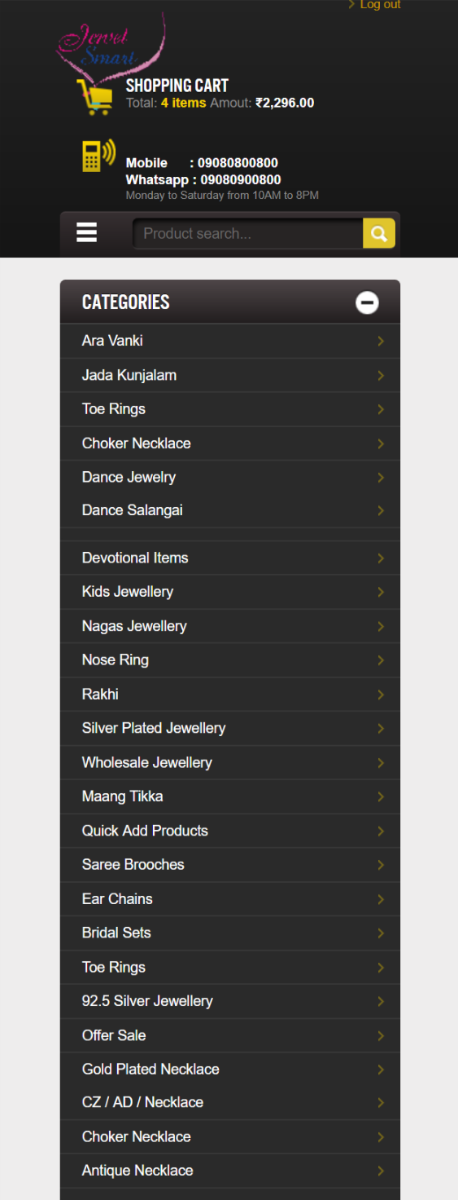Click the Product search input field
The image size is (458, 1200).
[x=248, y=234]
